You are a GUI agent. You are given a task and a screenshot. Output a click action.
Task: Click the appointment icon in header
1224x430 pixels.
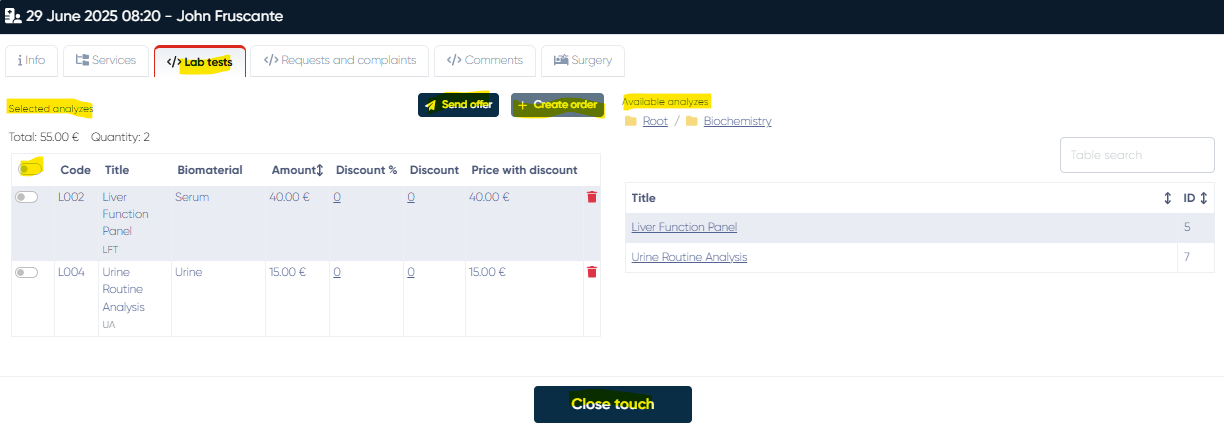pyautogui.click(x=13, y=16)
